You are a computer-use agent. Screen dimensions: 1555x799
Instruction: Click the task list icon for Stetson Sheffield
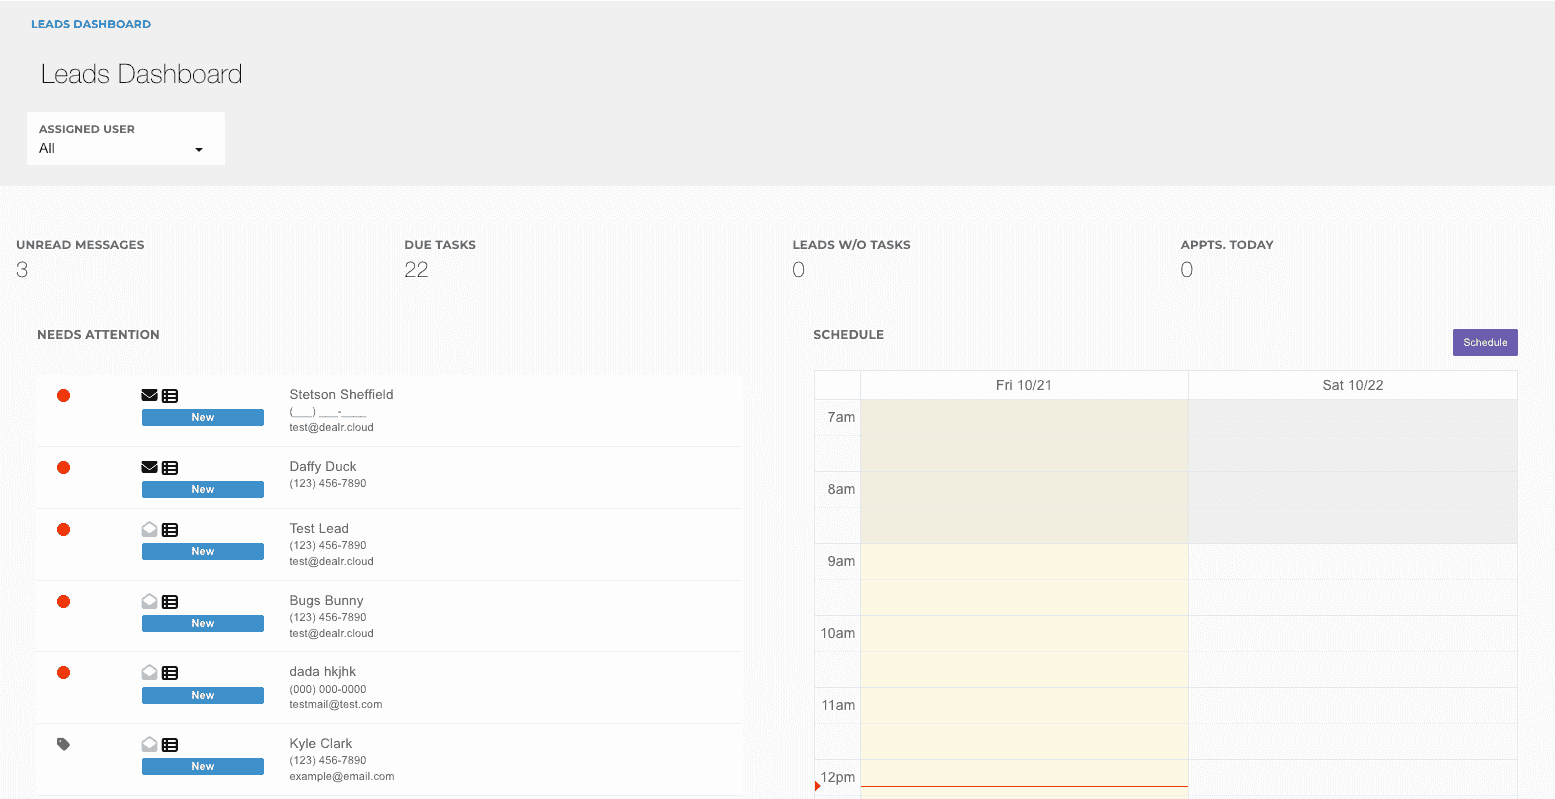point(170,396)
